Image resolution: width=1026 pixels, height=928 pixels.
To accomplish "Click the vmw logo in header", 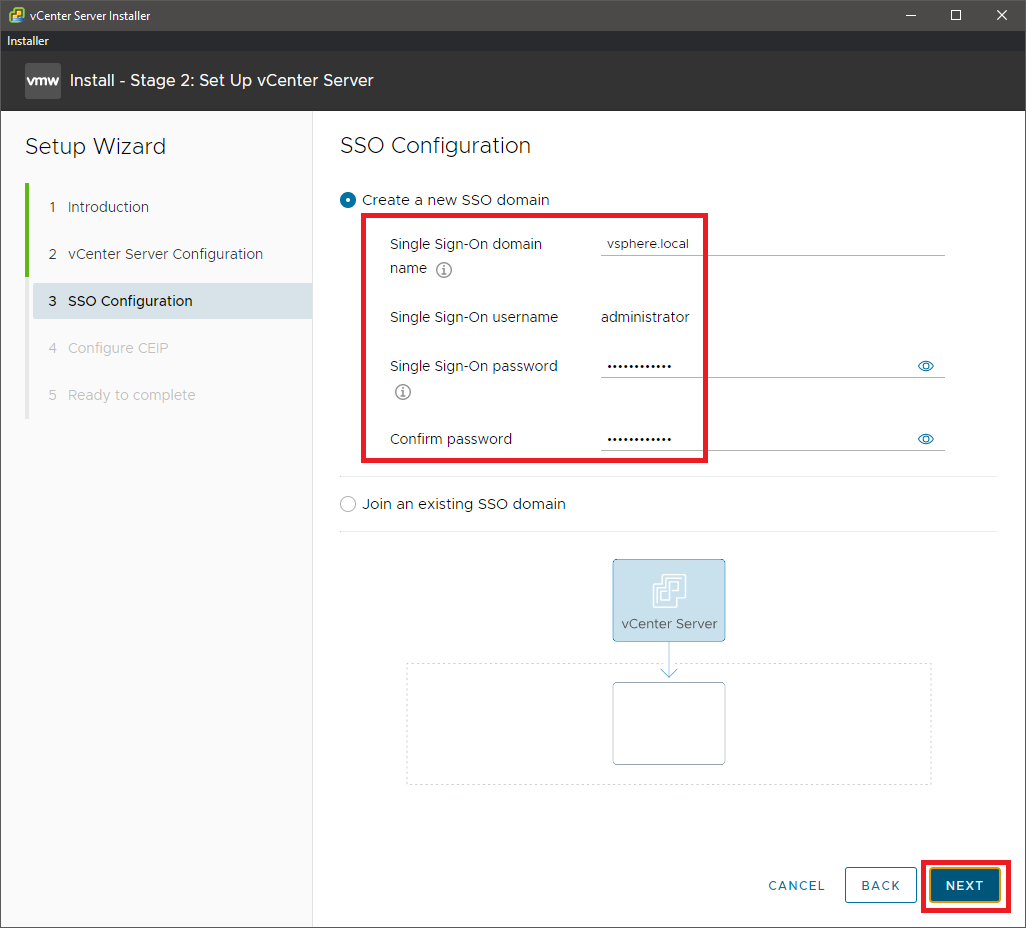I will tap(43, 80).
